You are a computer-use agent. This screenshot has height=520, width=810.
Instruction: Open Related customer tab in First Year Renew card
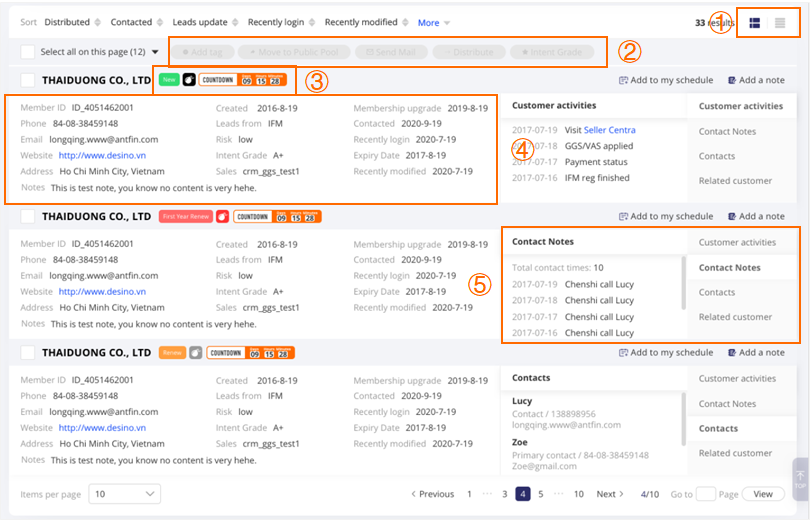click(735, 317)
